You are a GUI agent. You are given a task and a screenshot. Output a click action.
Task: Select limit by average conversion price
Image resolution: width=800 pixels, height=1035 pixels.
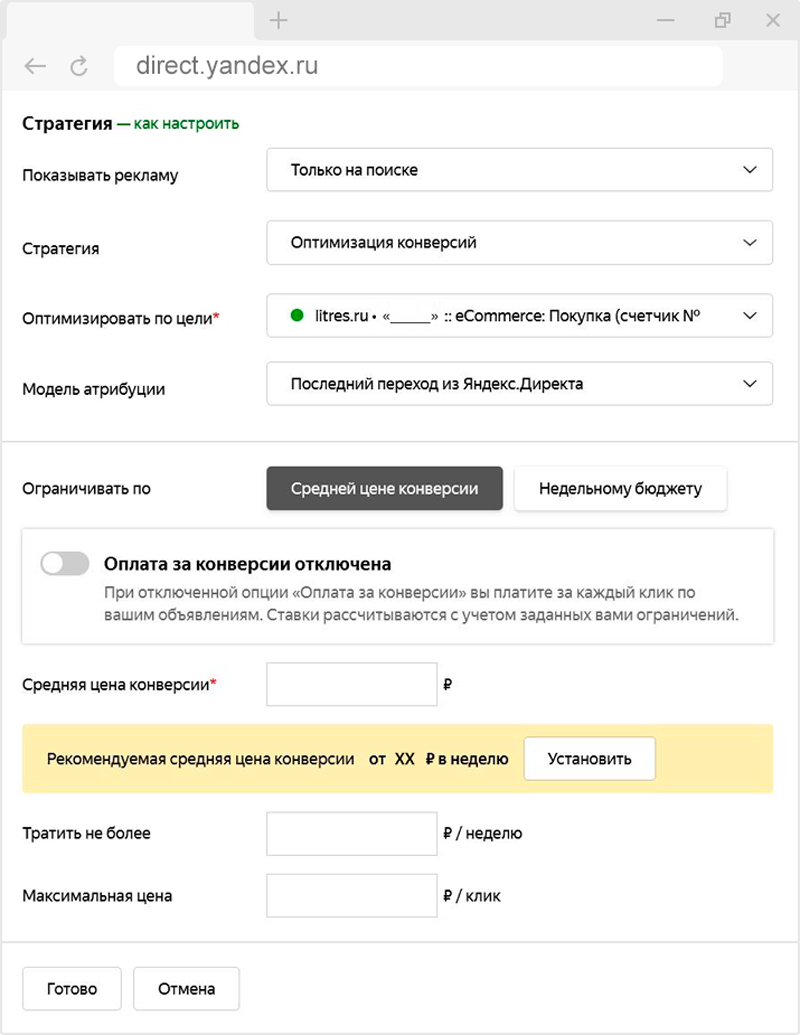pos(384,489)
